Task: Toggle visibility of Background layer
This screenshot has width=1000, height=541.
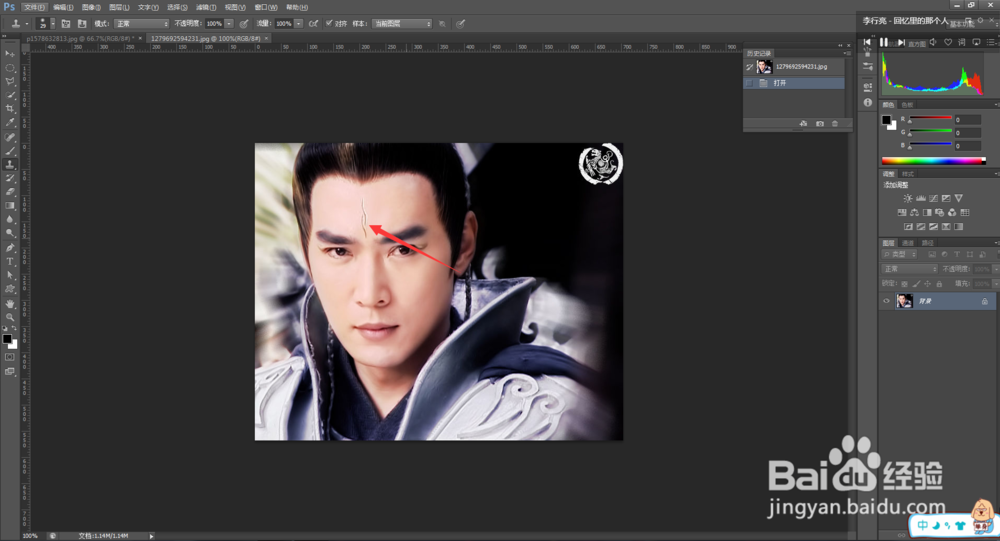Action: click(x=886, y=301)
